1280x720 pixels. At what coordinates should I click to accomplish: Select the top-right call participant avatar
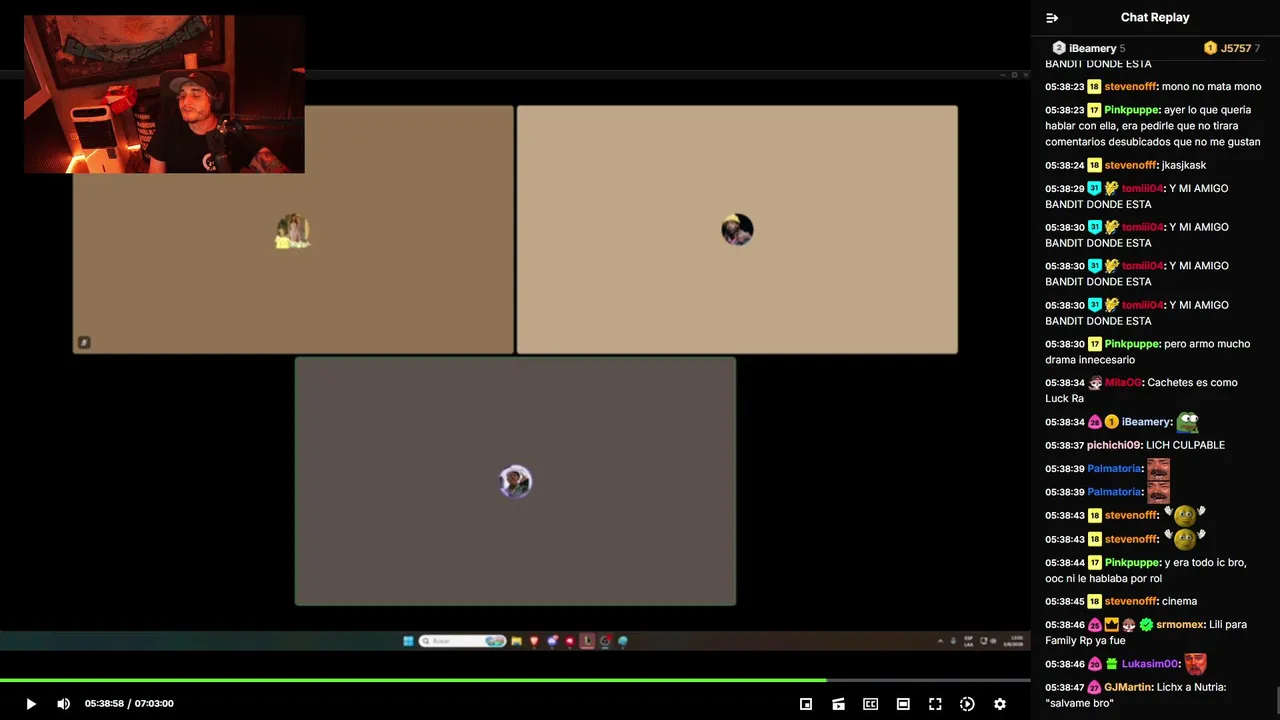point(737,230)
